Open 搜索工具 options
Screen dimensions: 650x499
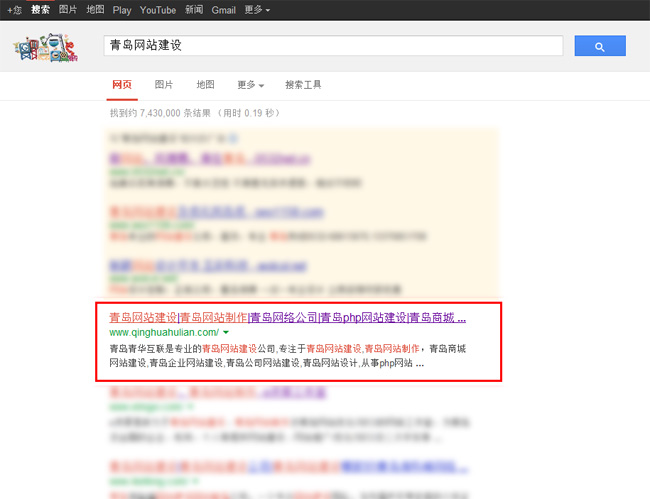pos(303,85)
